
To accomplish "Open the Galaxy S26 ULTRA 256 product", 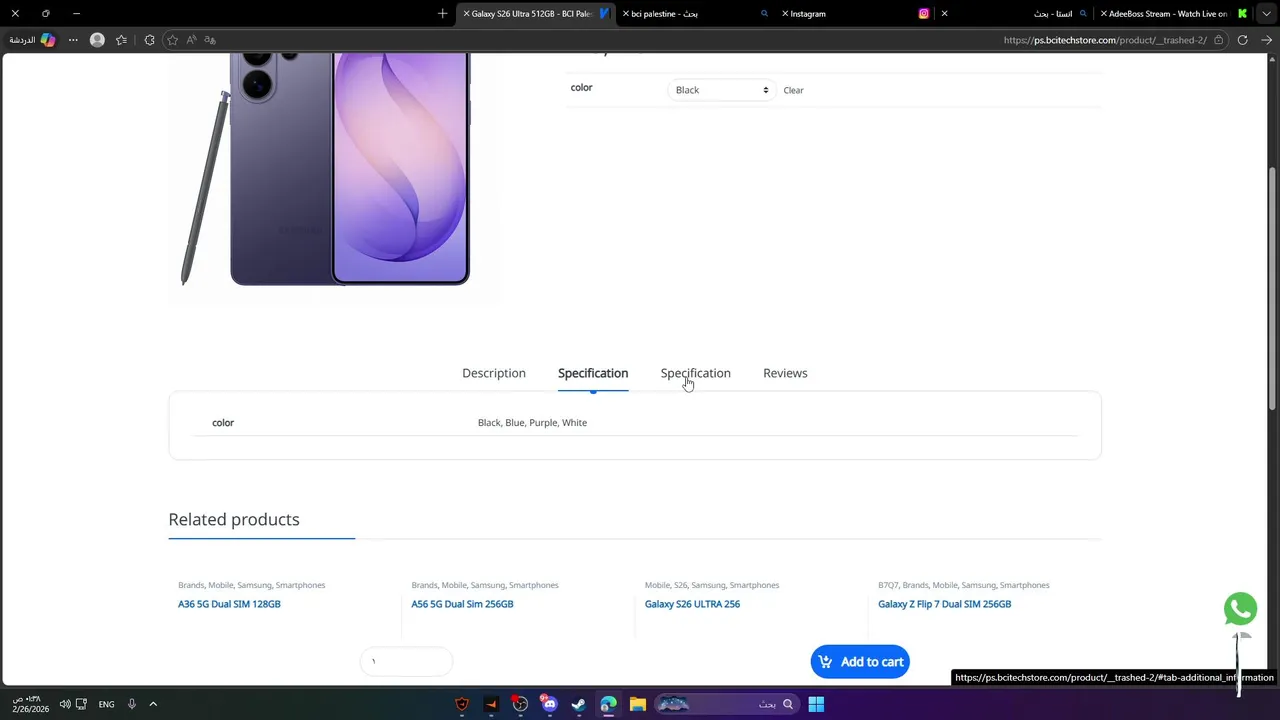I will coord(692,604).
